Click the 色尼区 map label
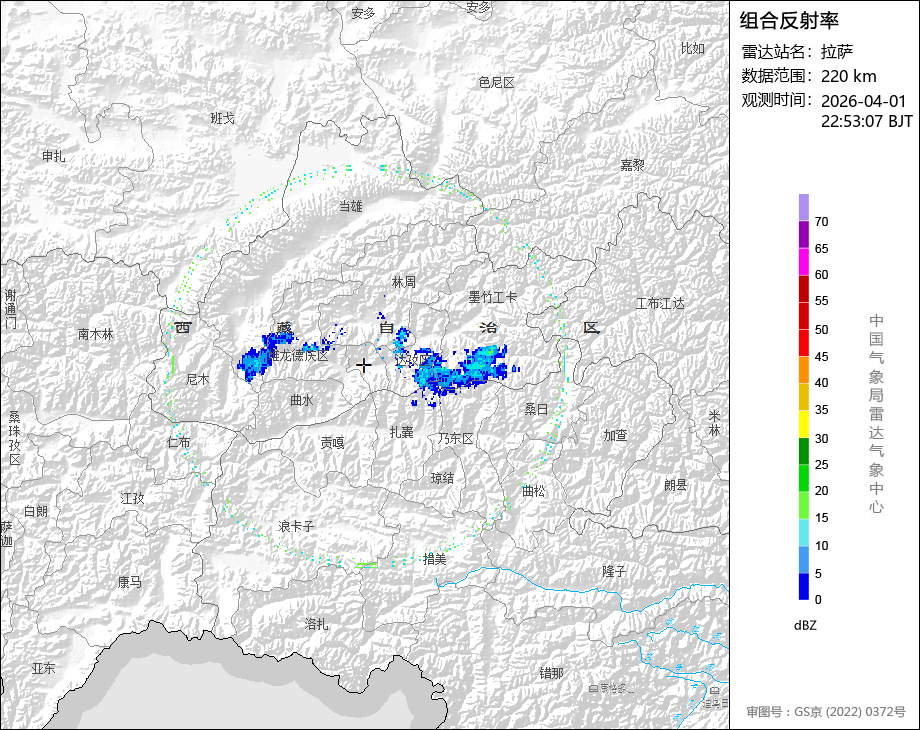Image resolution: width=920 pixels, height=730 pixels. pyautogui.click(x=496, y=83)
